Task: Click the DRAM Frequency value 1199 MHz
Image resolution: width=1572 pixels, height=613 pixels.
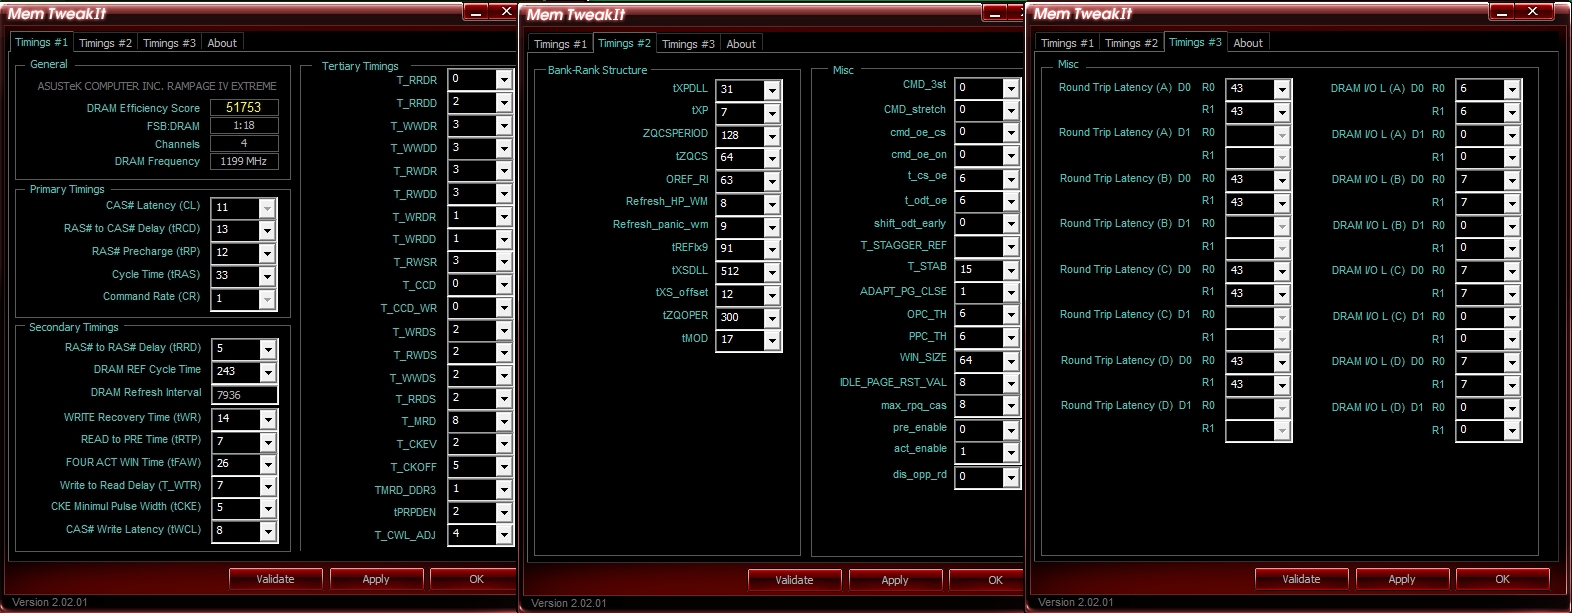Action: 243,161
